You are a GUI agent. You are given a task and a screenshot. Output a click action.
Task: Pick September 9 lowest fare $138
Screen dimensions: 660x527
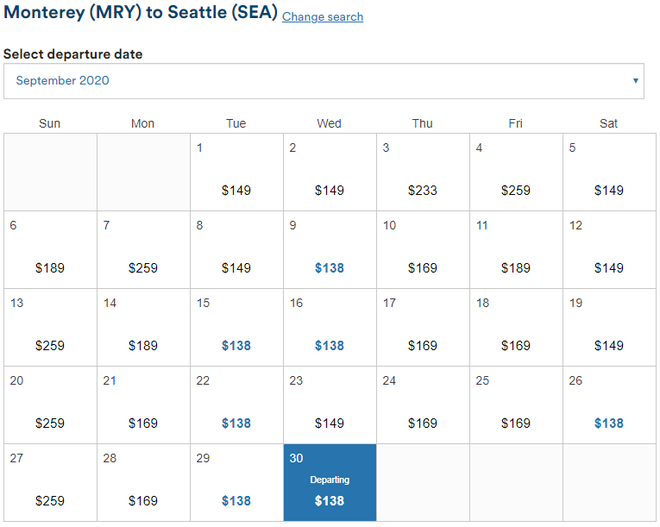pos(329,250)
